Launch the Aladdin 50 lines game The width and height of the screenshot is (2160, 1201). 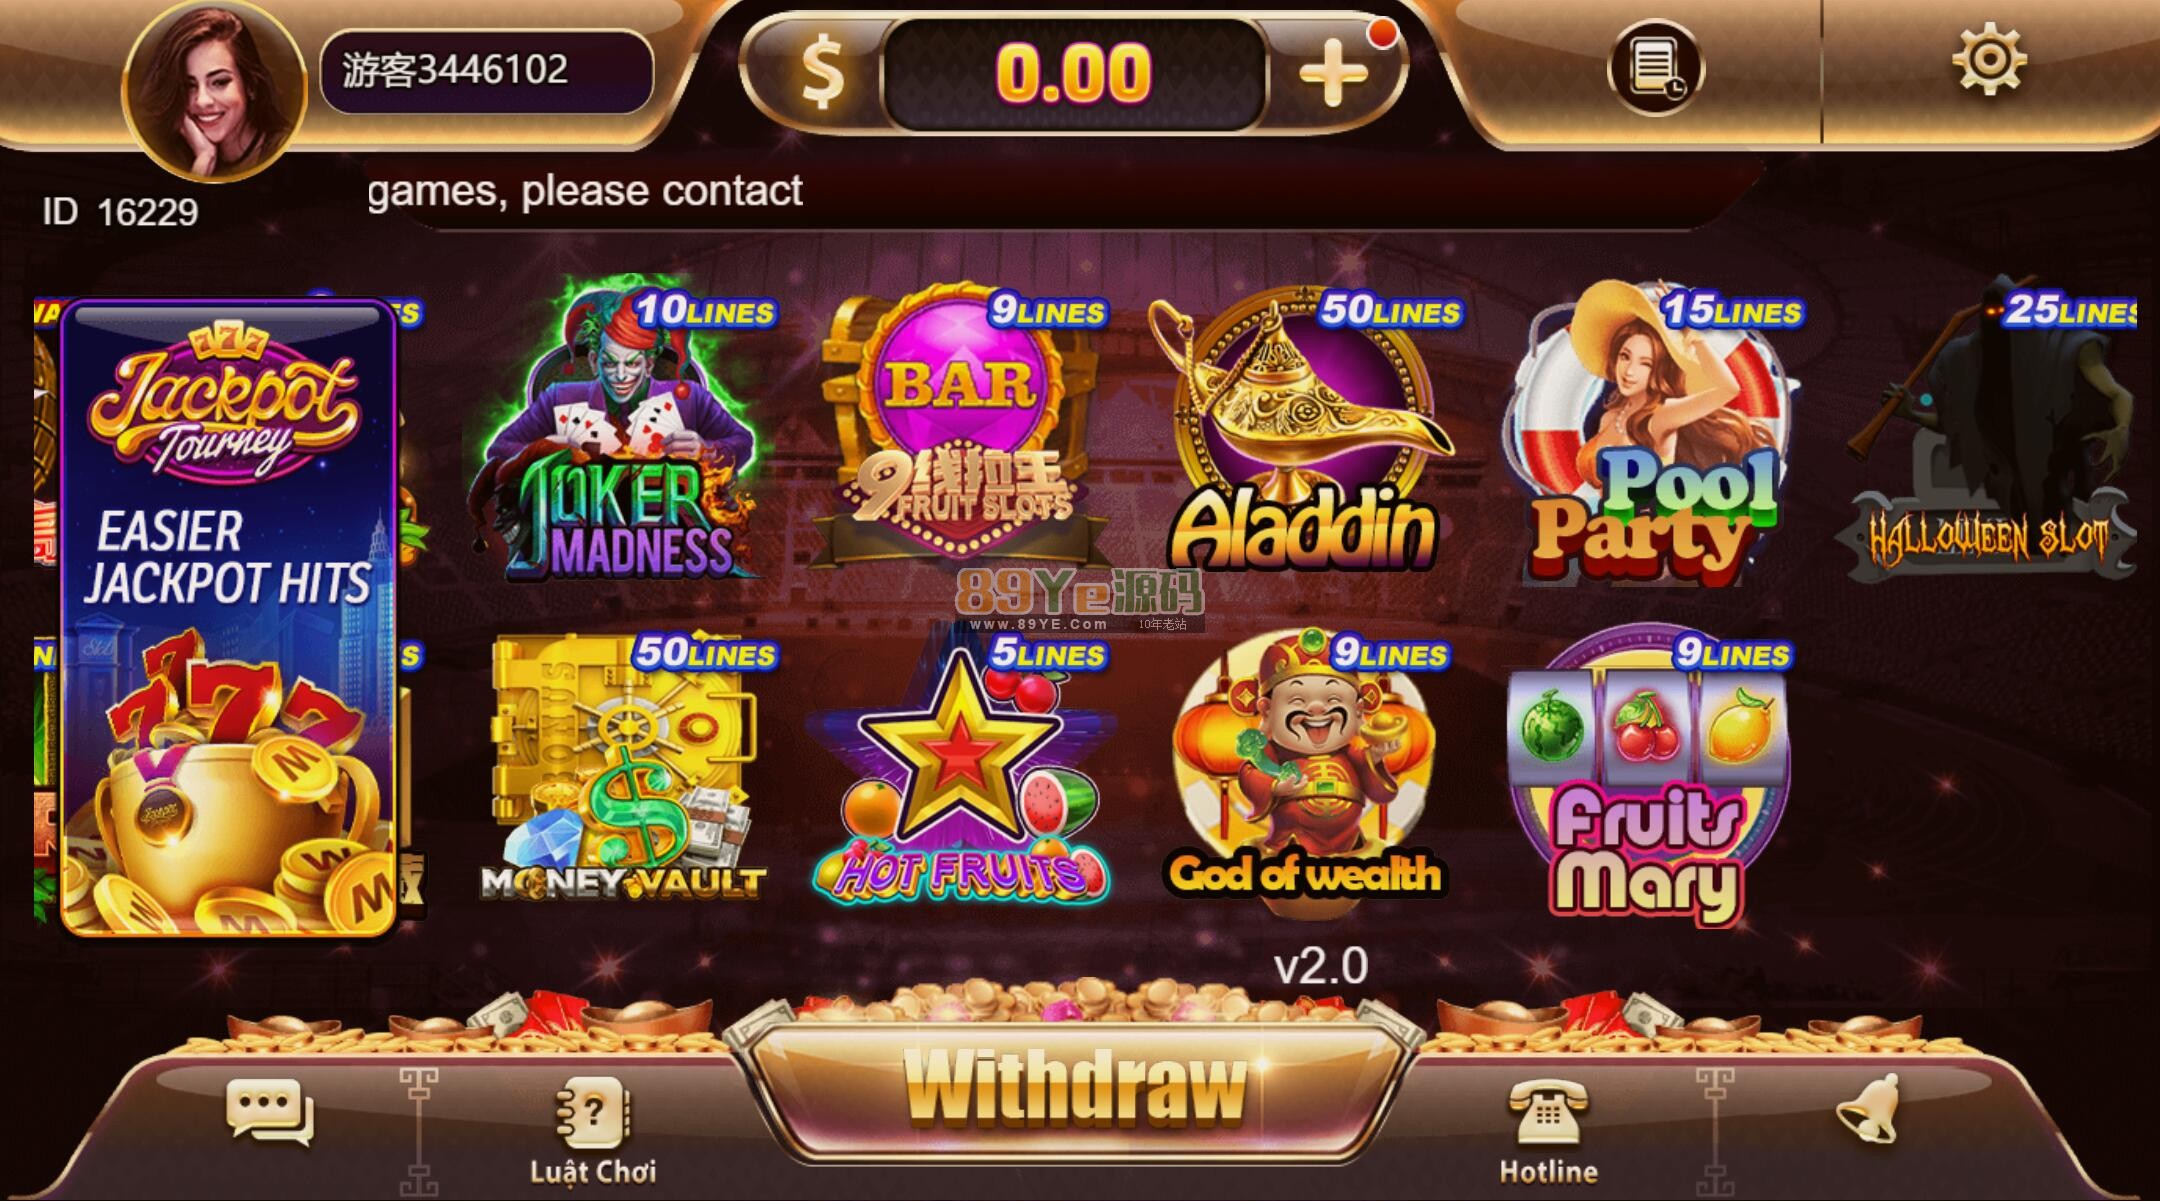pyautogui.click(x=1306, y=430)
